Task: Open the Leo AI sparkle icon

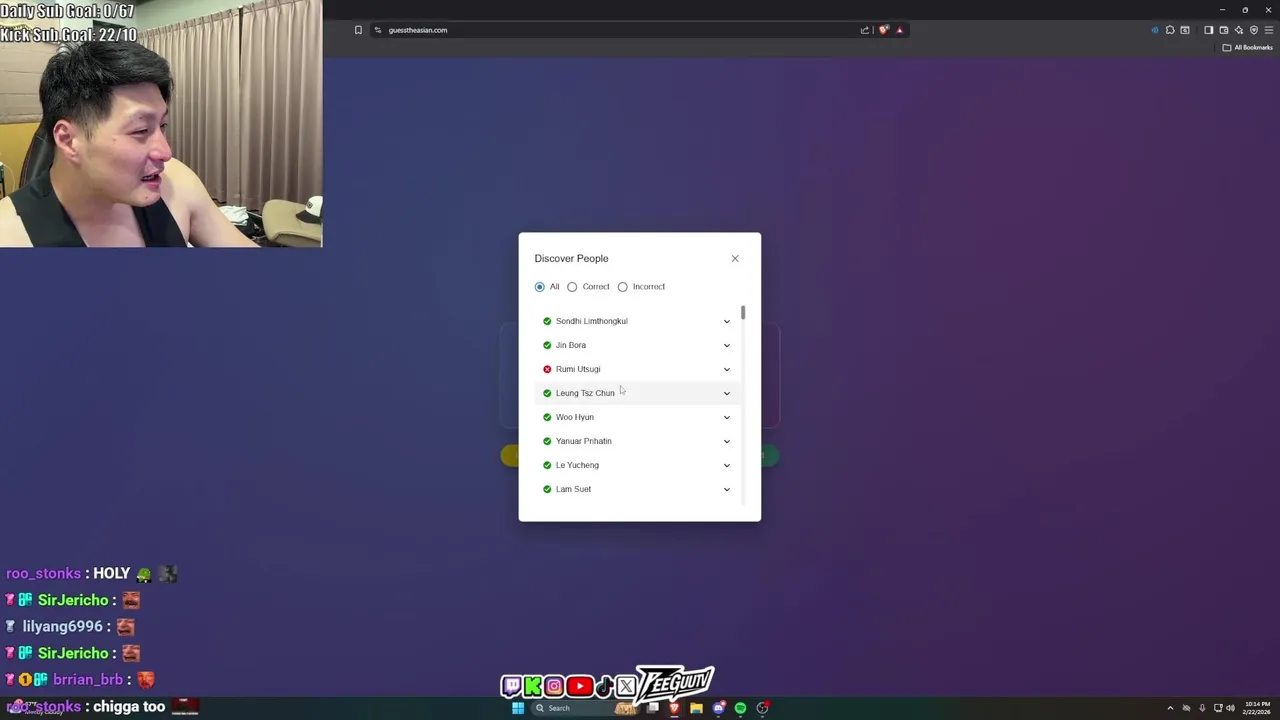Action: (x=1239, y=30)
